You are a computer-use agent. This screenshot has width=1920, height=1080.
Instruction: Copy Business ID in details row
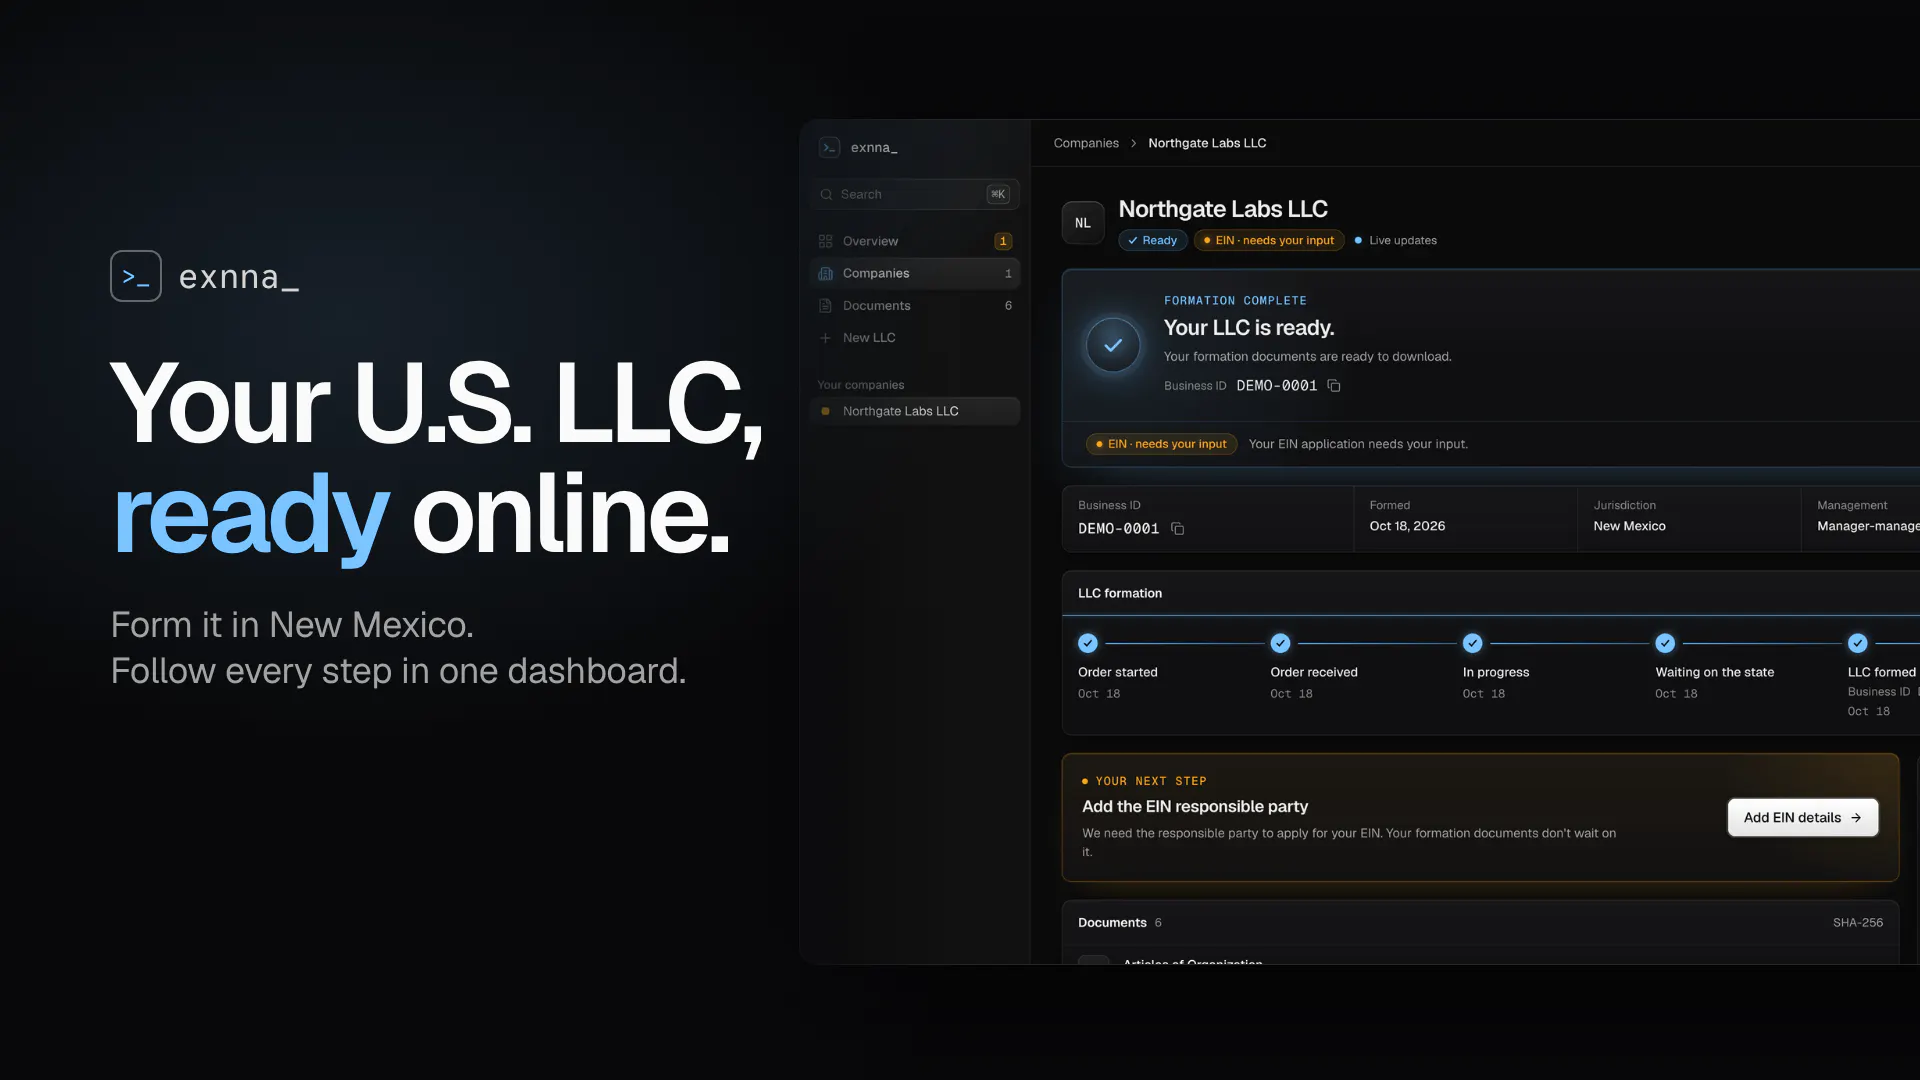click(x=1178, y=528)
